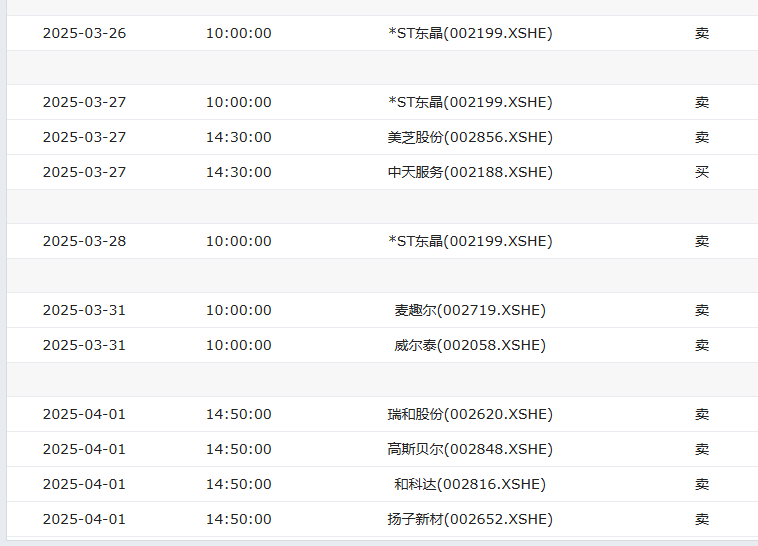This screenshot has width=758, height=546.
Task: Select the 高斯贝尔(002848.XSHE) stock name
Action: coord(470,449)
